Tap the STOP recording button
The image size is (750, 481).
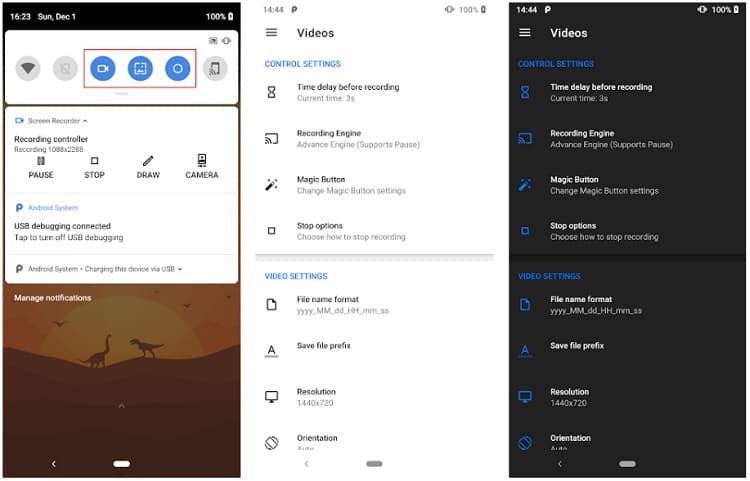94,167
